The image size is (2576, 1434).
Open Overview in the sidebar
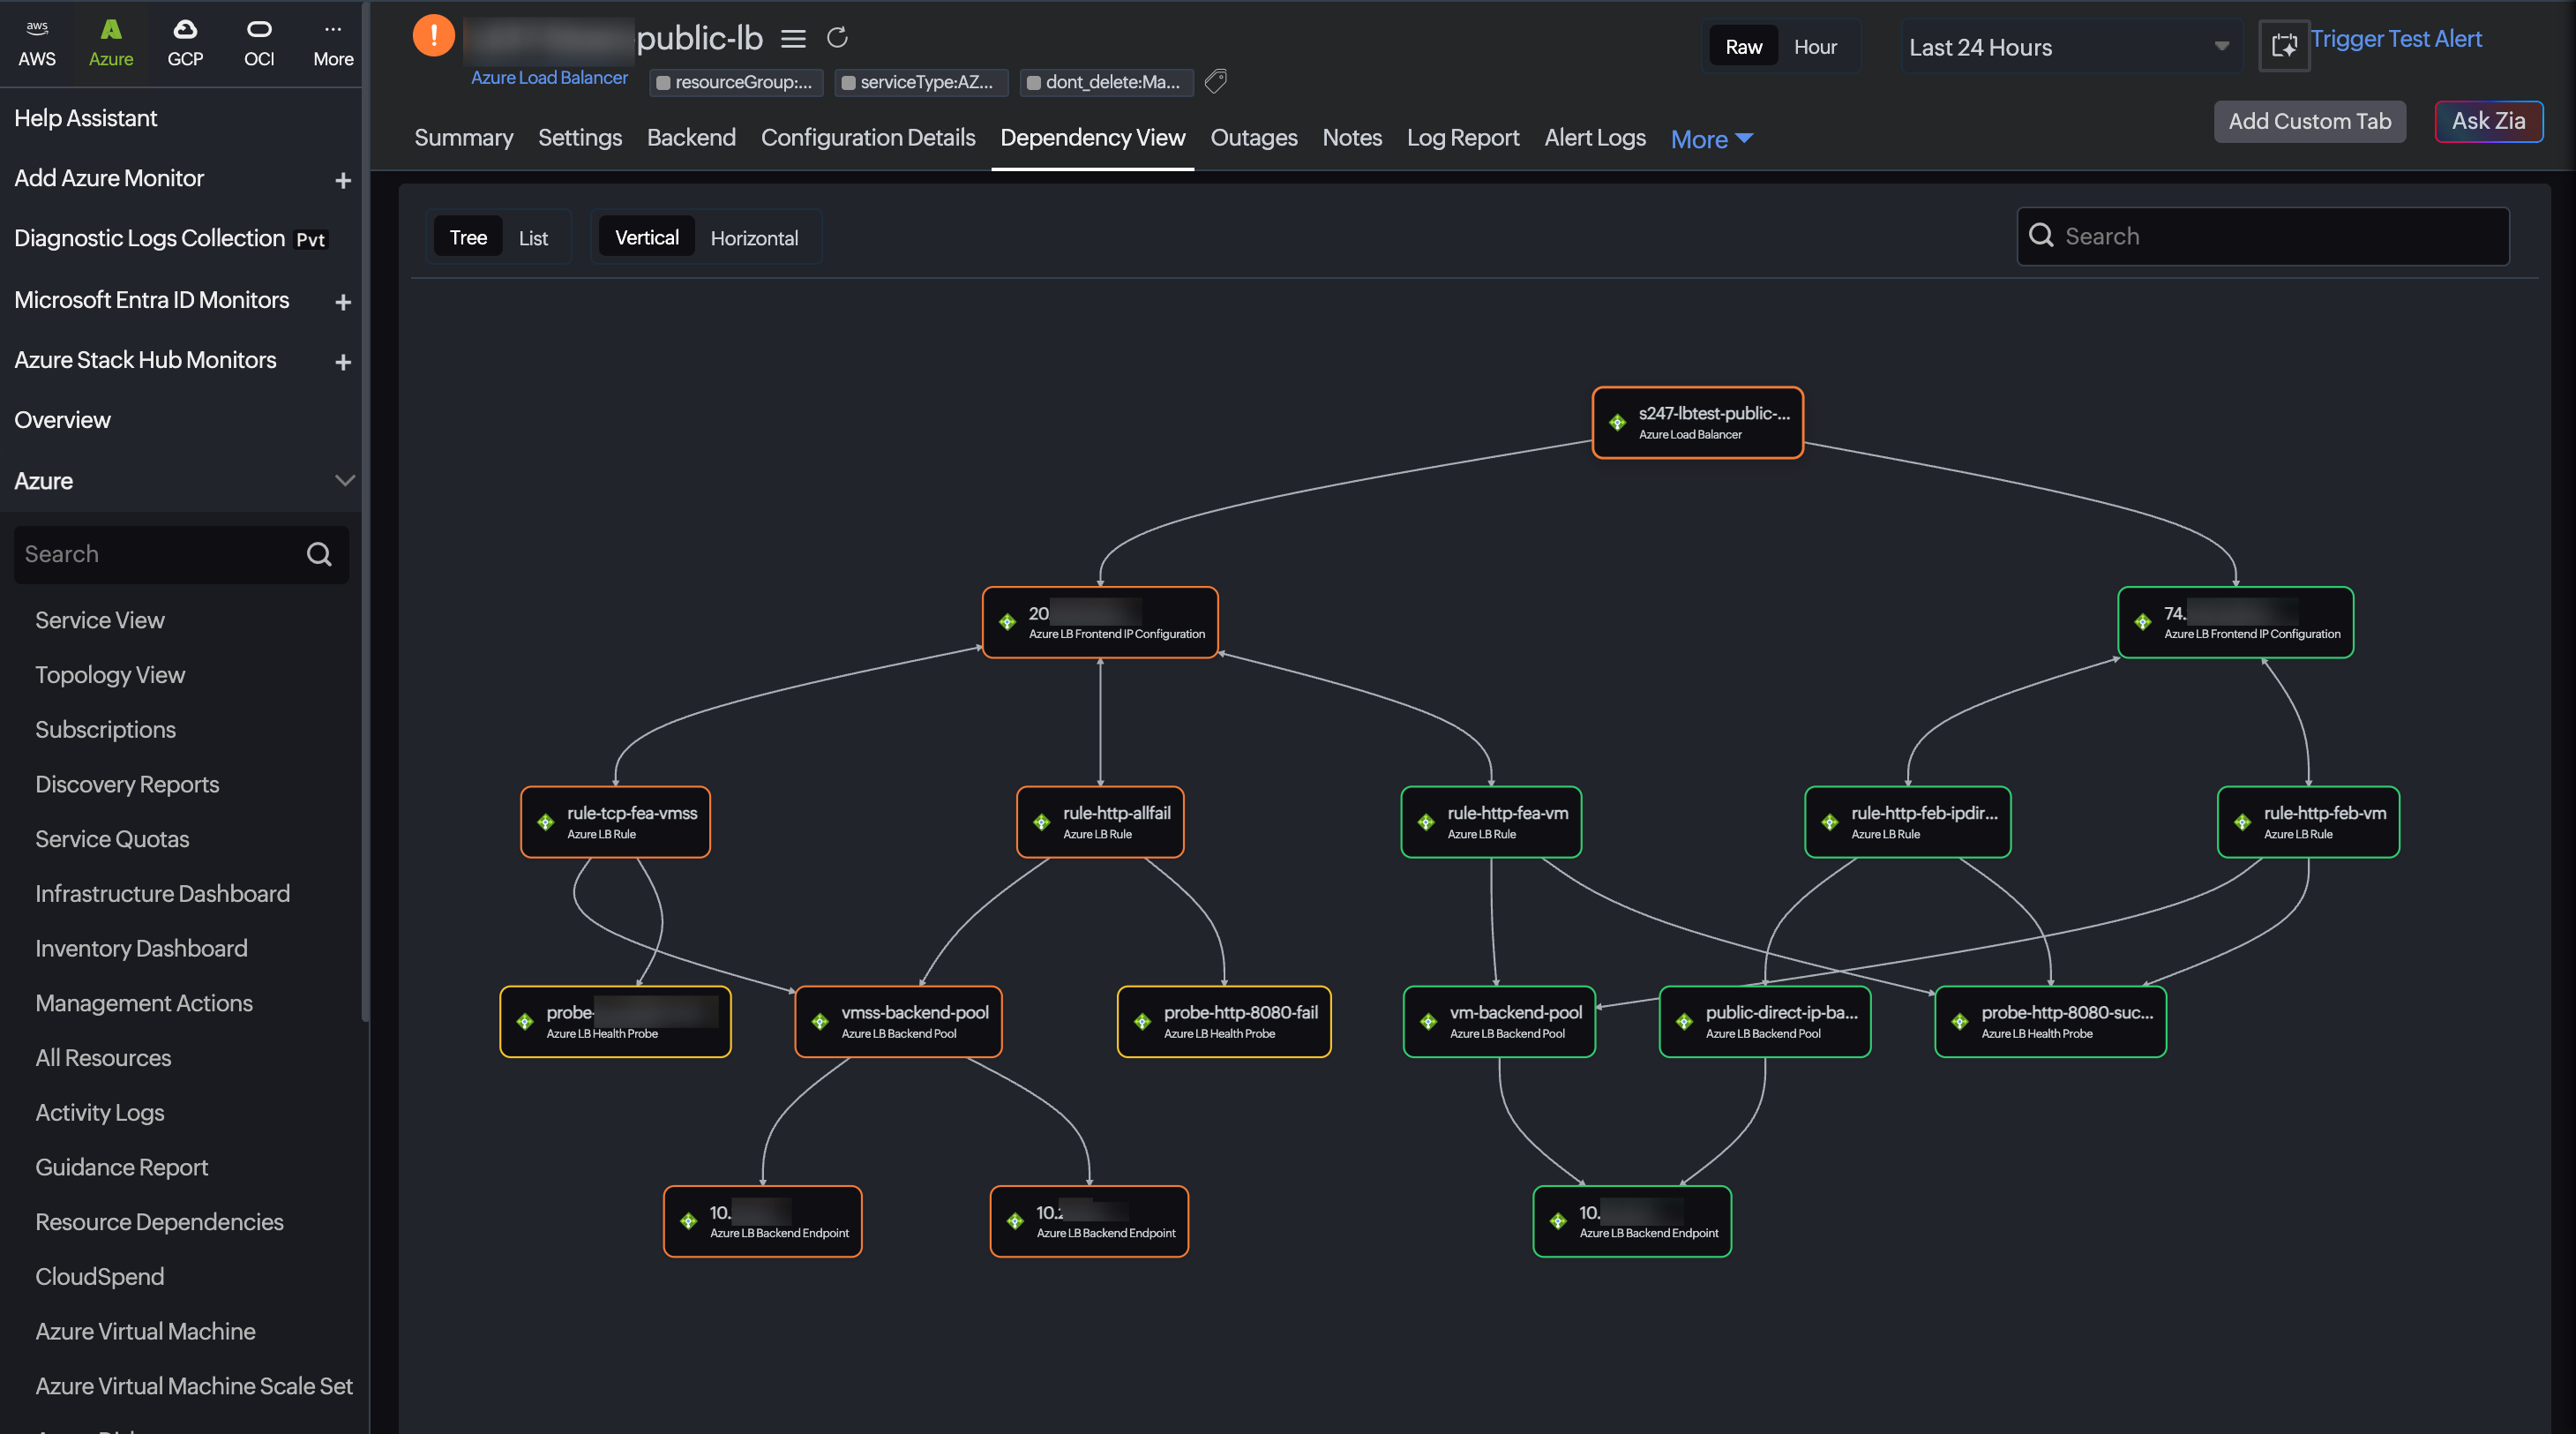(x=62, y=420)
